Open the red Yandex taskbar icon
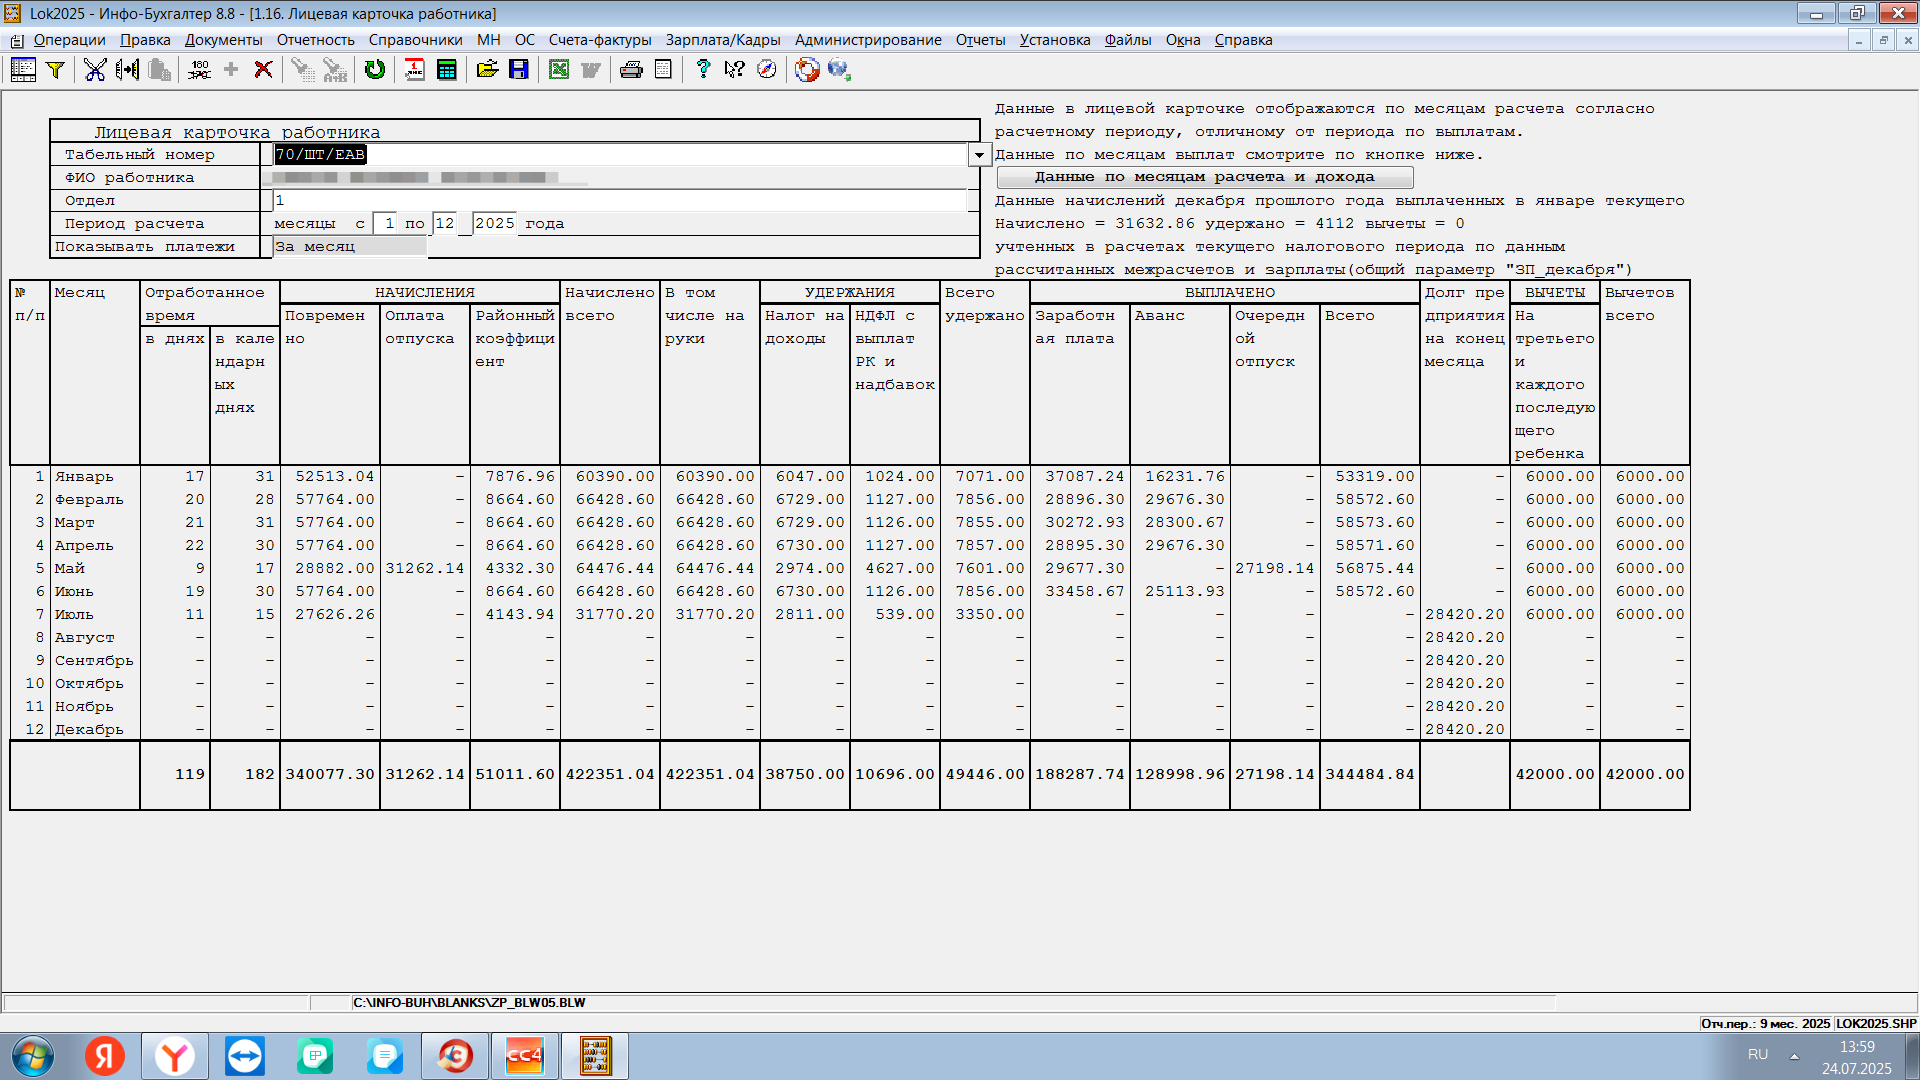The height and width of the screenshot is (1080, 1920). pos(105,1056)
